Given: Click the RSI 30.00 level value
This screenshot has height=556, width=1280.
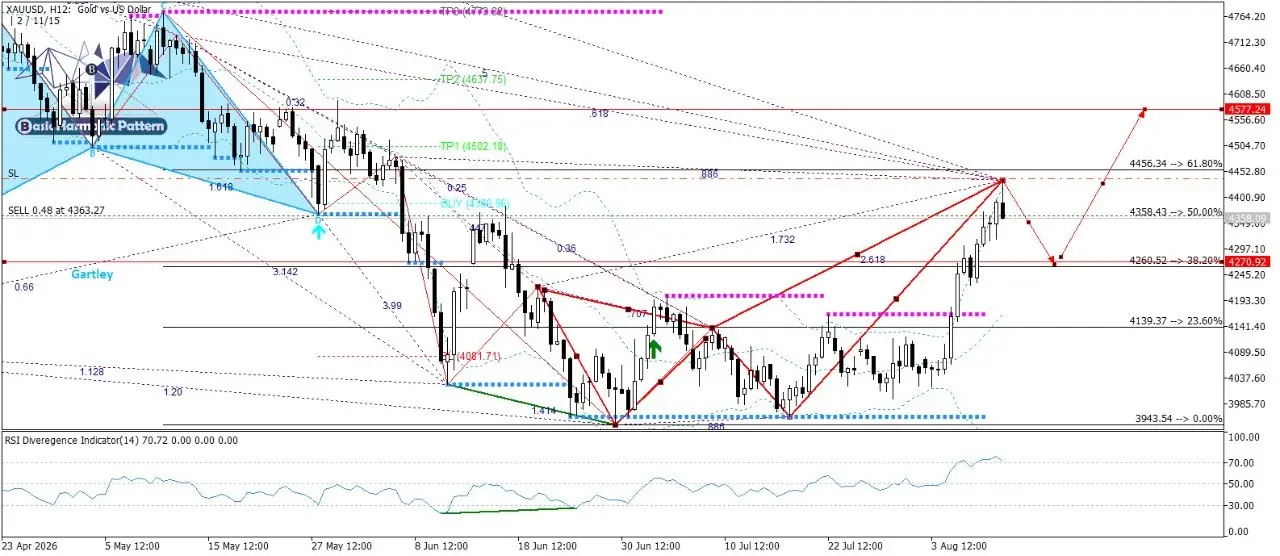Looking at the screenshot, I should click(x=1239, y=505).
